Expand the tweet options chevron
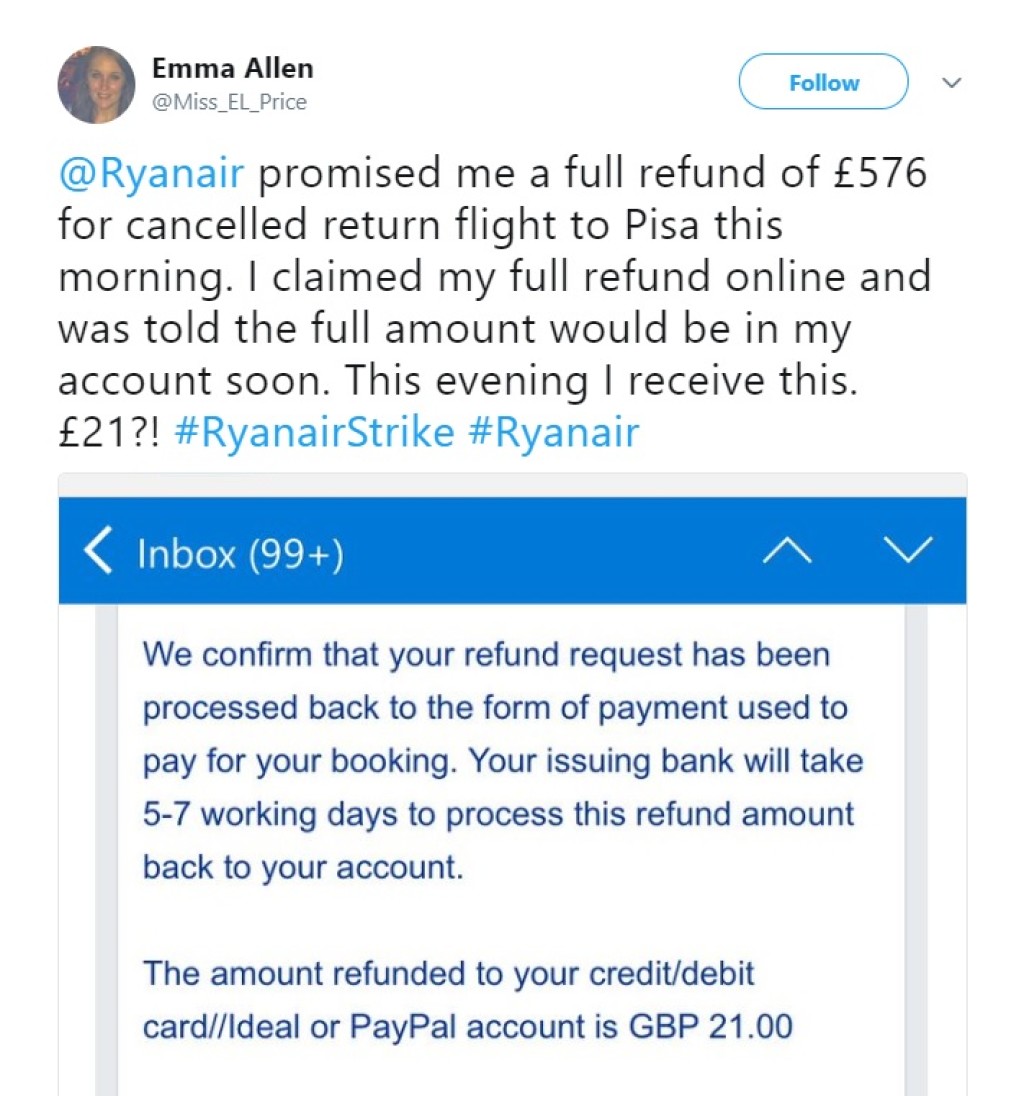 (x=952, y=83)
